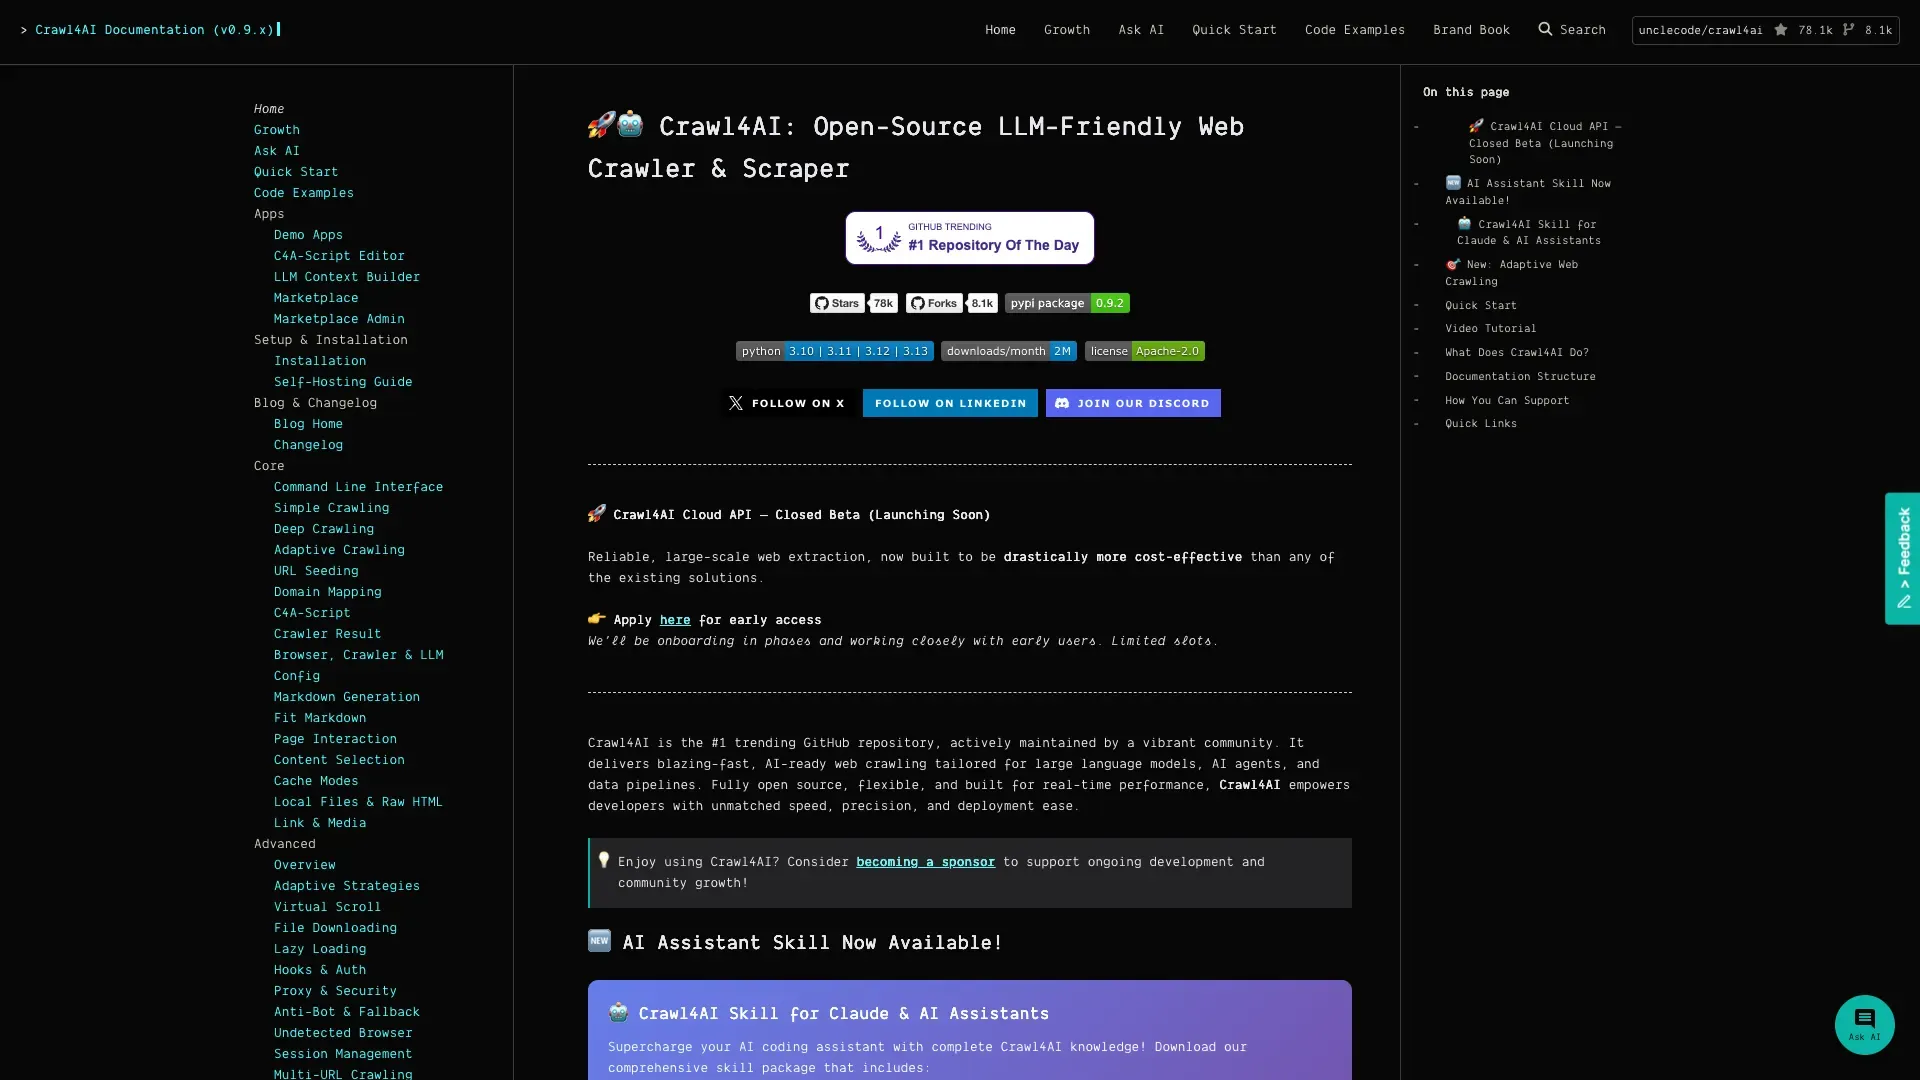Viewport: 1920px width, 1080px height.
Task: Click the GitHub Forks 8.1k badge
Action: pyautogui.click(x=951, y=303)
